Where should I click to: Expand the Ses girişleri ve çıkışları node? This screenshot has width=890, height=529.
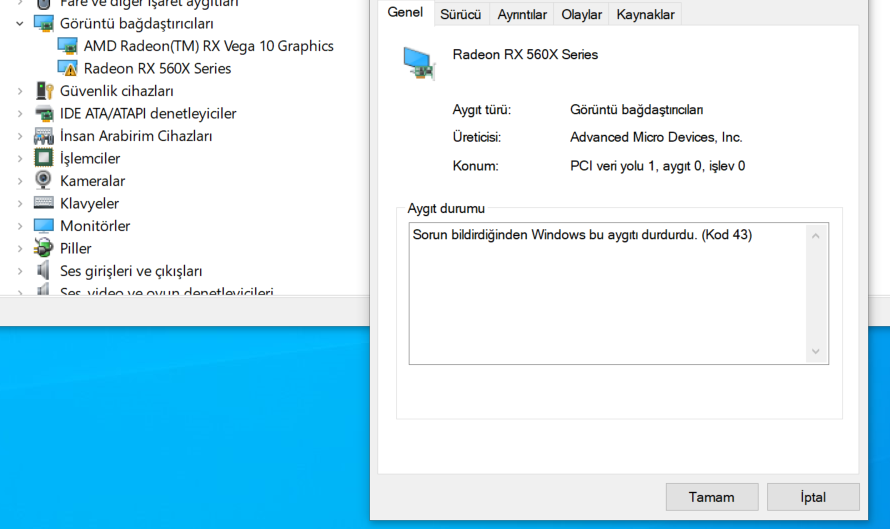click(x=20, y=271)
